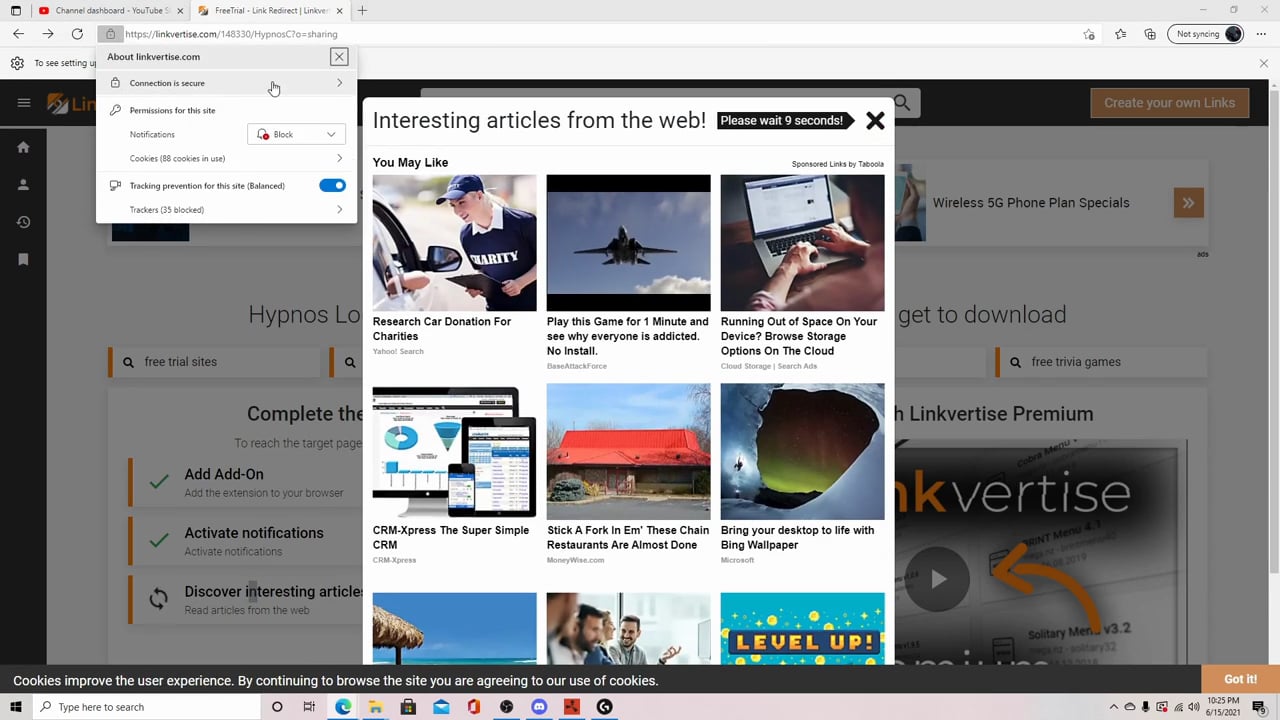Refresh the page
This screenshot has width=1280, height=720.
coord(77,34)
